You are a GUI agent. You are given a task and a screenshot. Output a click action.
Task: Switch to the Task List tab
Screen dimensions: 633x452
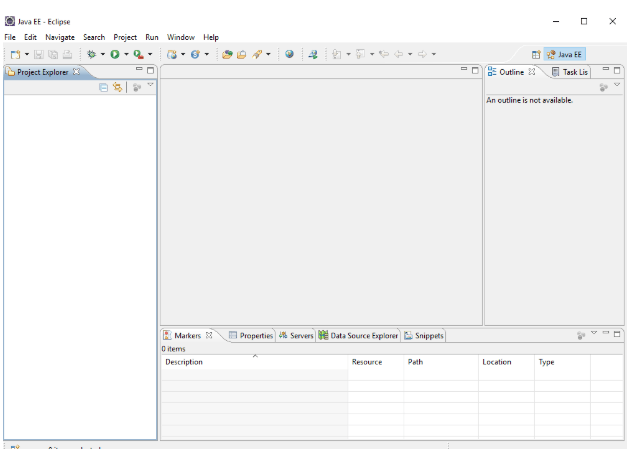[x=570, y=72]
